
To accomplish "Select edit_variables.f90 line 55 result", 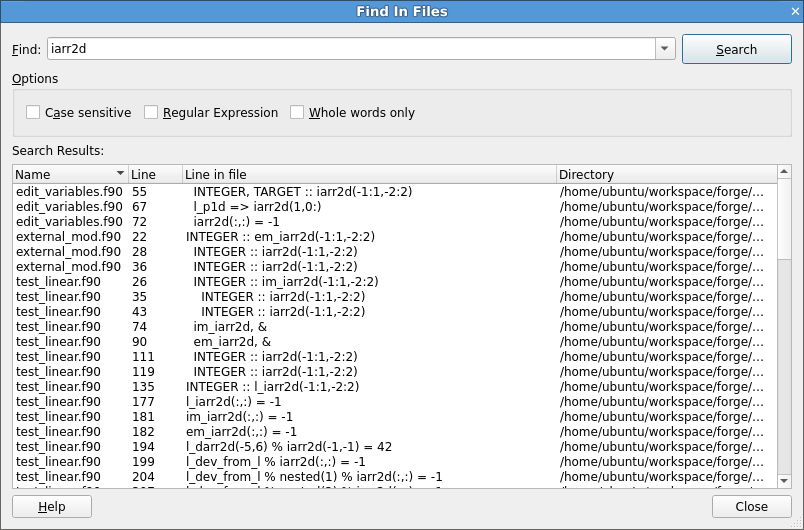I will click(300, 191).
